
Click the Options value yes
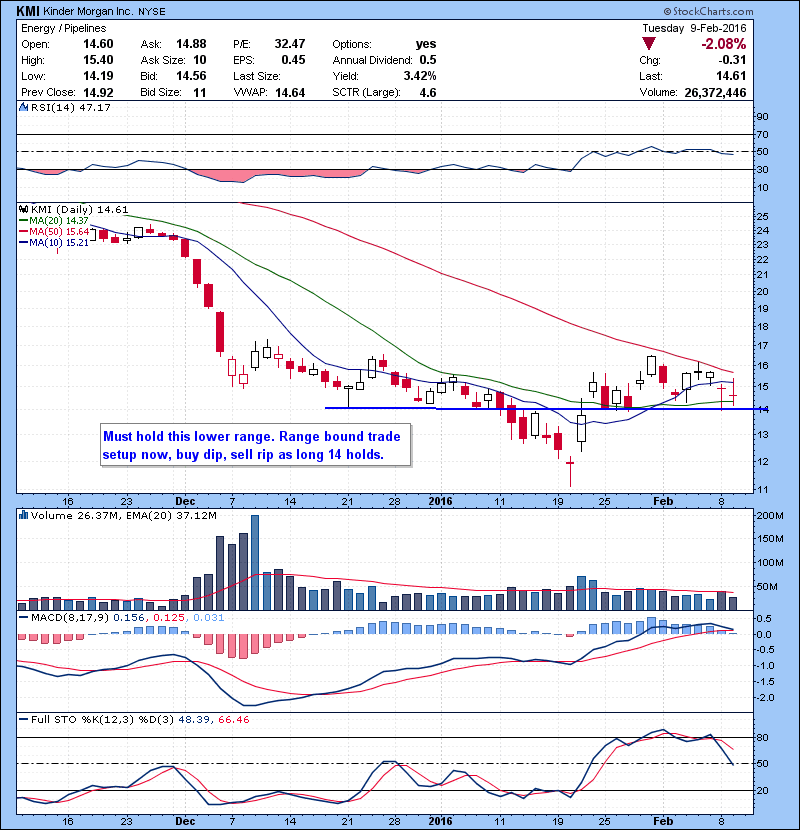[426, 44]
